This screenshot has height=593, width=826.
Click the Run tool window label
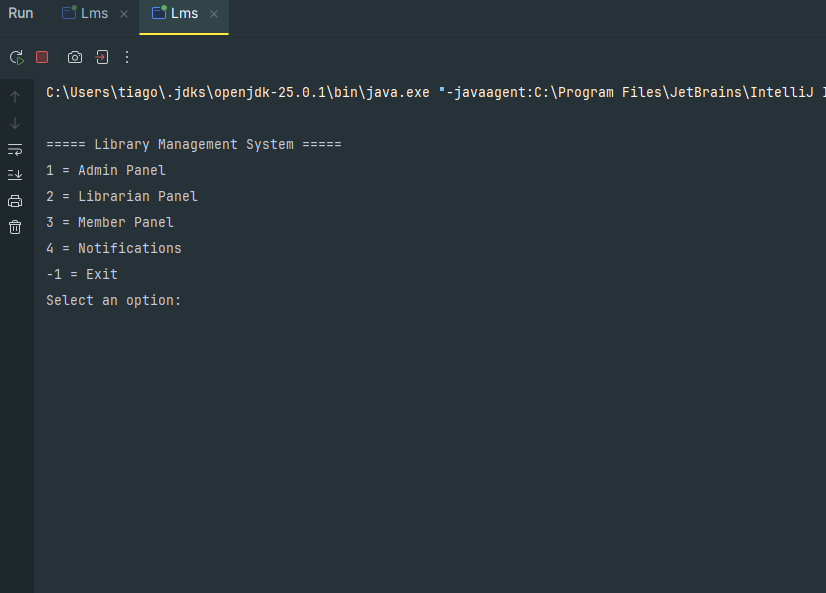tap(21, 13)
